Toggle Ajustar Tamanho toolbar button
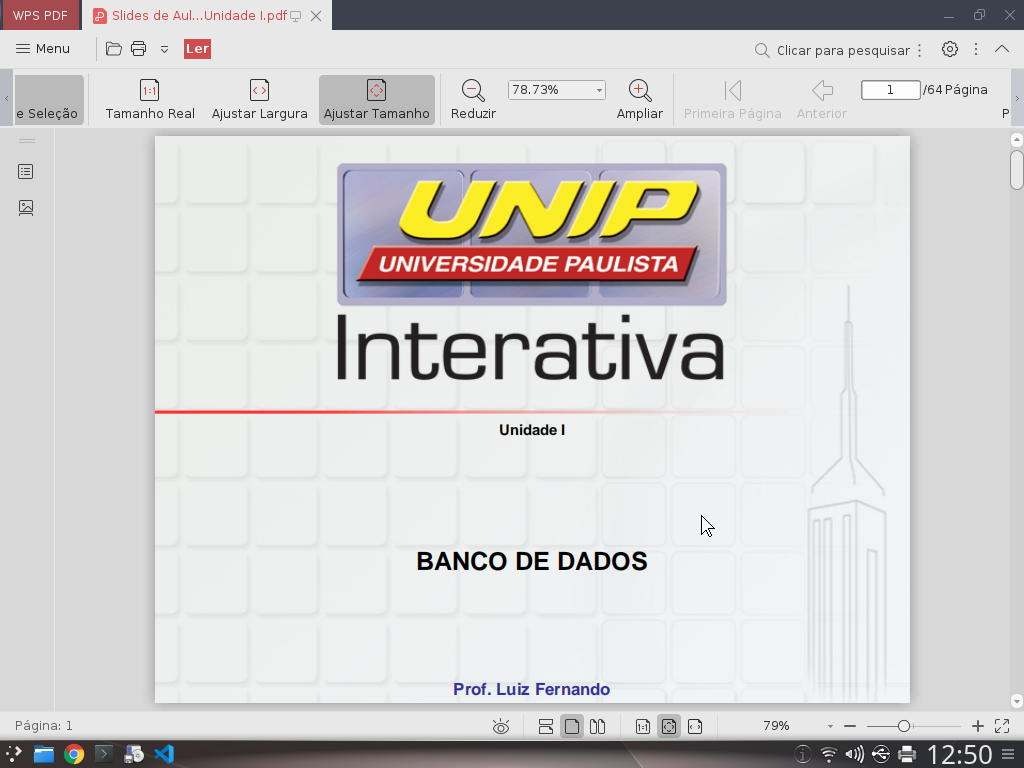 [x=377, y=100]
